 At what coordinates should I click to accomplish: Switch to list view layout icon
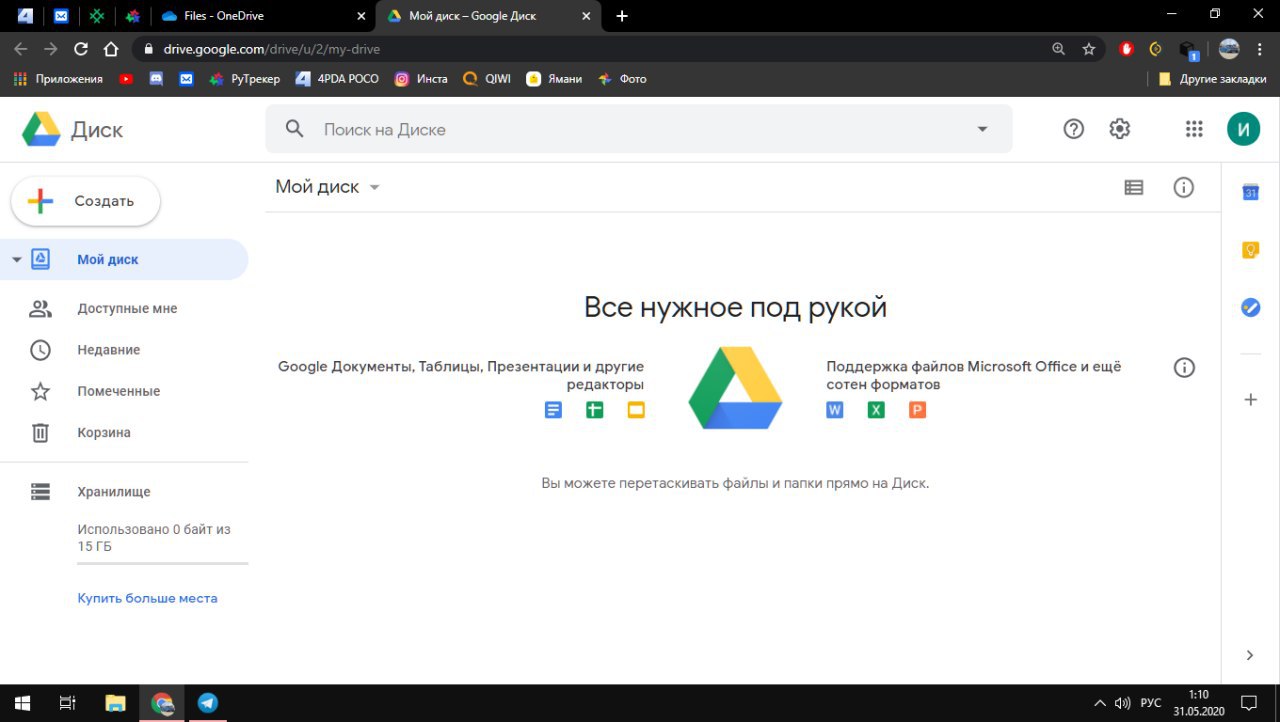[x=1134, y=187]
